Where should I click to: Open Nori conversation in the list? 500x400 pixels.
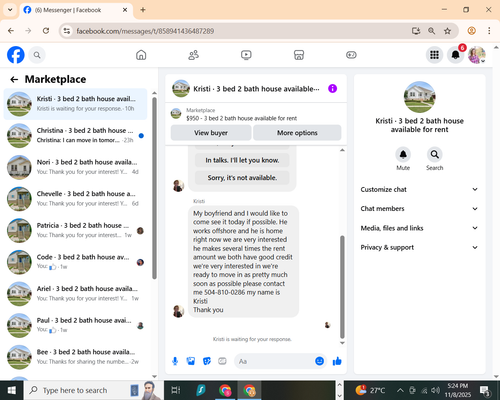click(75, 167)
